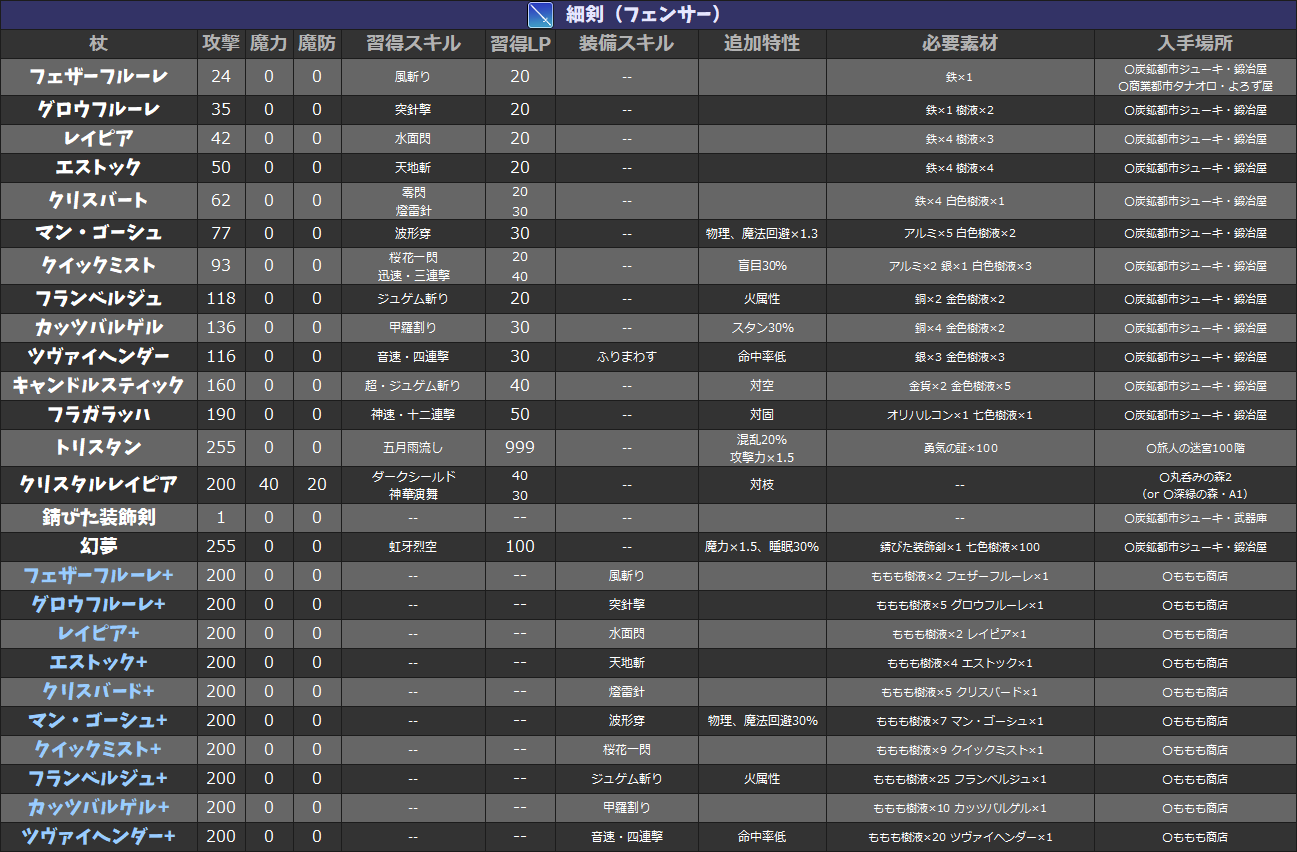Viewport: 1297px width, 852px height.
Task: Open the blue ツヴァイヘンダー+ entry
Action: (x=98, y=837)
